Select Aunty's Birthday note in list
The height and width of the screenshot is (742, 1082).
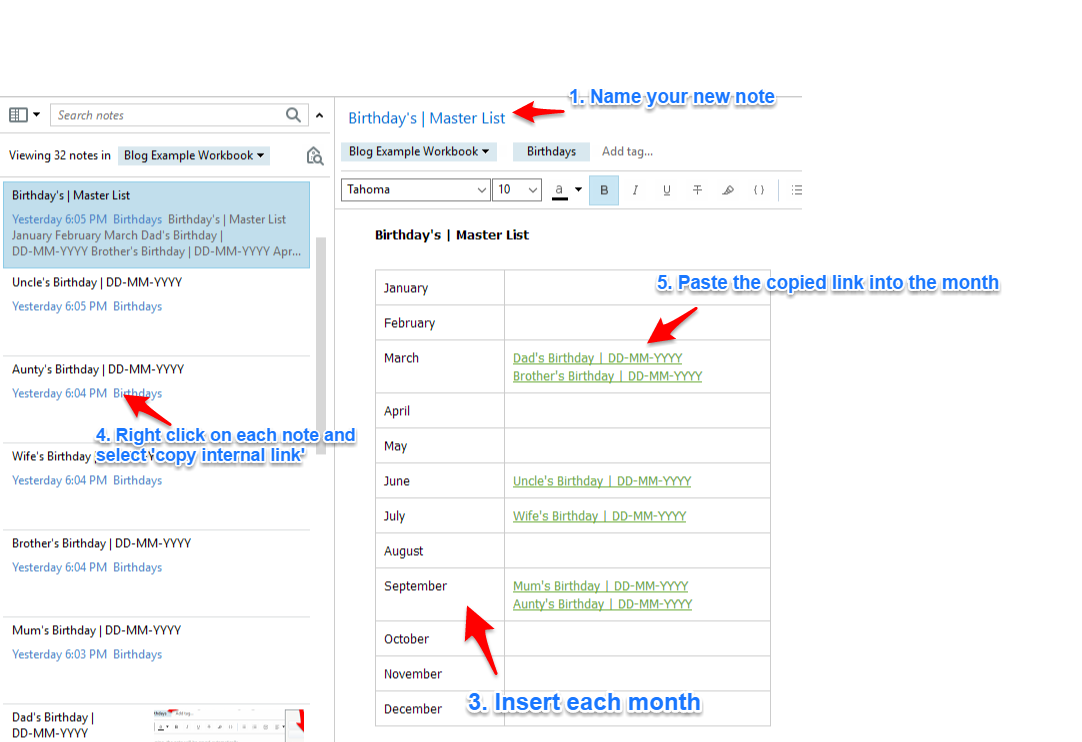click(157, 398)
